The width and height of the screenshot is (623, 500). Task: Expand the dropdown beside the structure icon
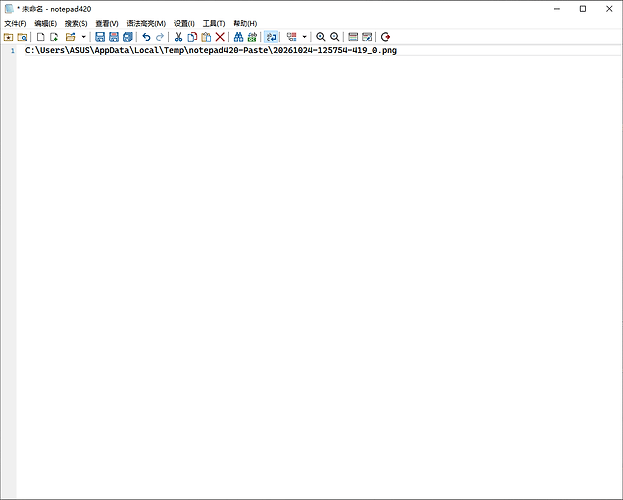(304, 37)
